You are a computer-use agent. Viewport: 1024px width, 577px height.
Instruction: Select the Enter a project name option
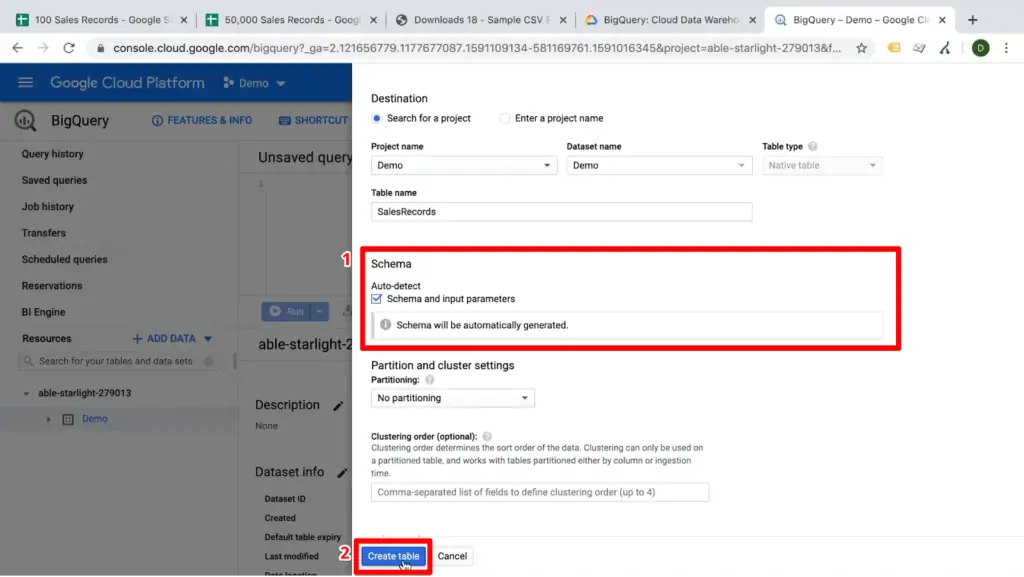505,117
